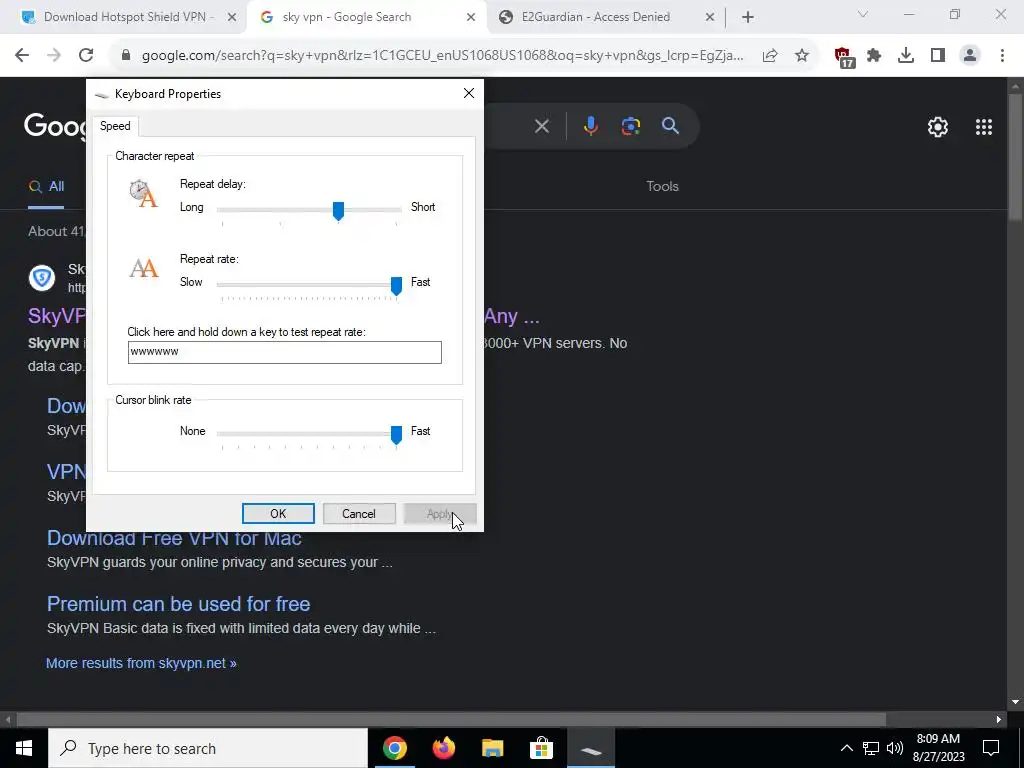Clear the Google search box with X
Viewport: 1024px width, 768px height.
(541, 126)
